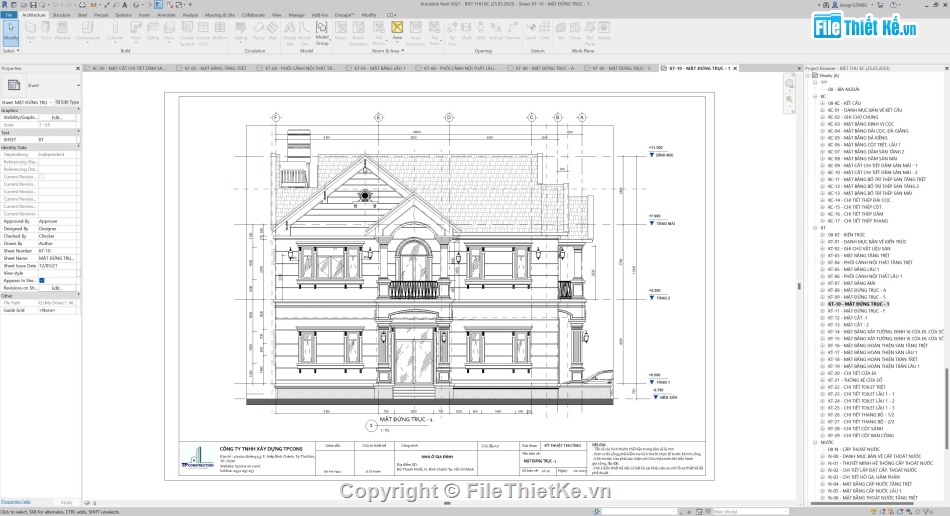This screenshot has width=950, height=516.
Task: Open the Properties help link
Action: tap(16, 501)
